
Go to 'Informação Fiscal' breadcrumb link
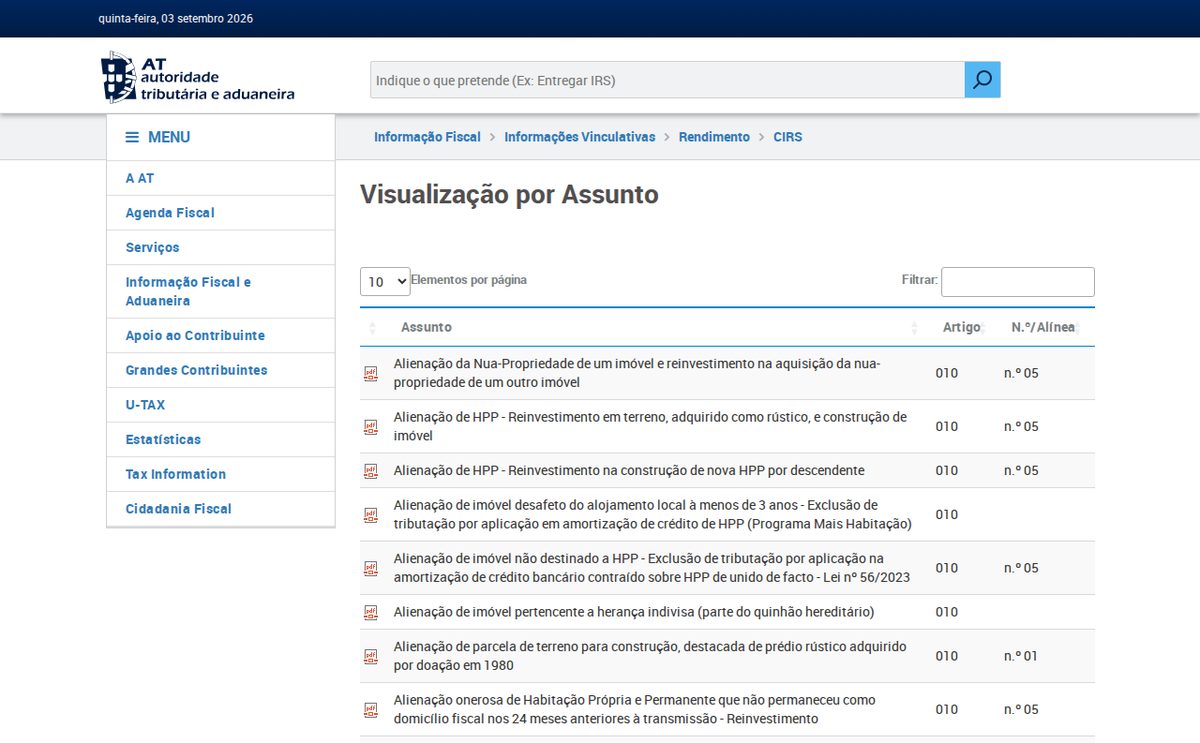point(427,137)
